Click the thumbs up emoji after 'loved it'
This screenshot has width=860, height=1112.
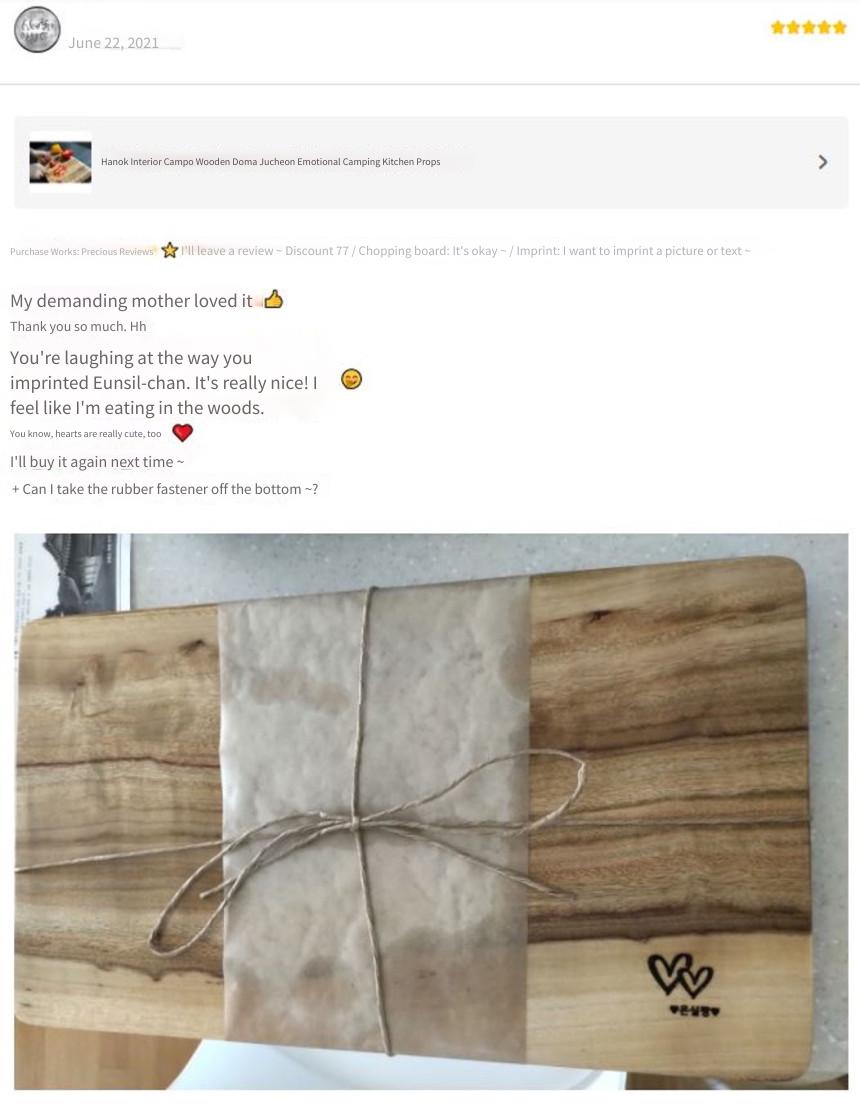point(274,300)
